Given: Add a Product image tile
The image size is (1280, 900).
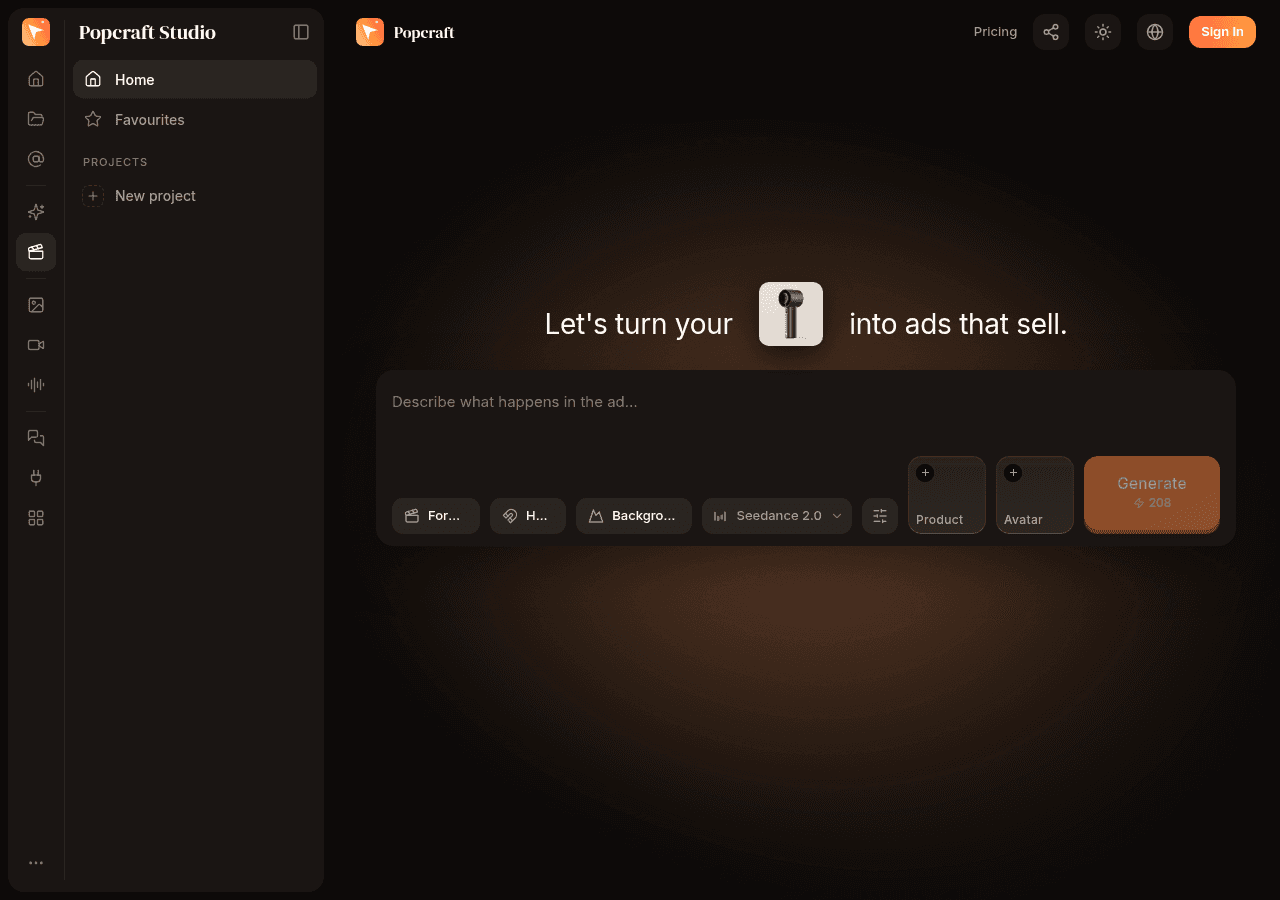Looking at the screenshot, I should tap(947, 495).
